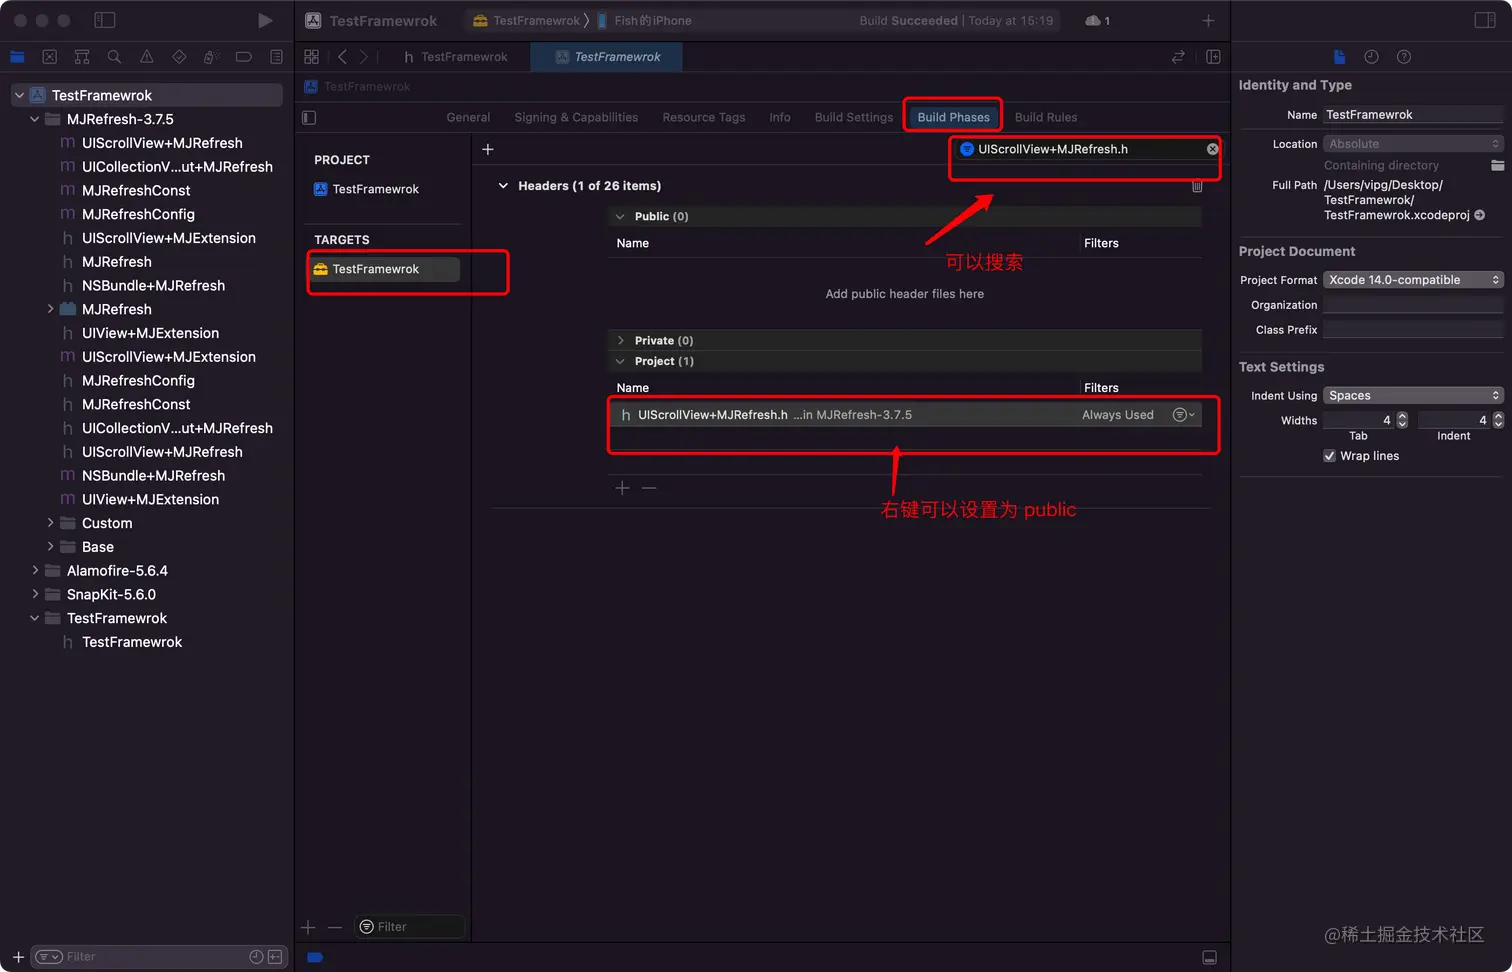Open the Build Rules tab
The height and width of the screenshot is (972, 1512).
[1046, 117]
